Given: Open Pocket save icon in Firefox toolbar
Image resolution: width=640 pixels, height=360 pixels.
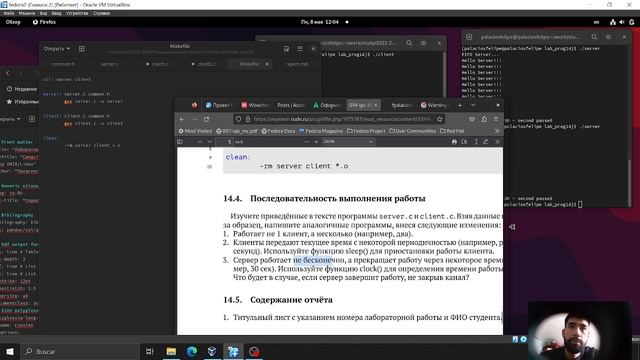Looking at the screenshot, I should click(x=472, y=119).
